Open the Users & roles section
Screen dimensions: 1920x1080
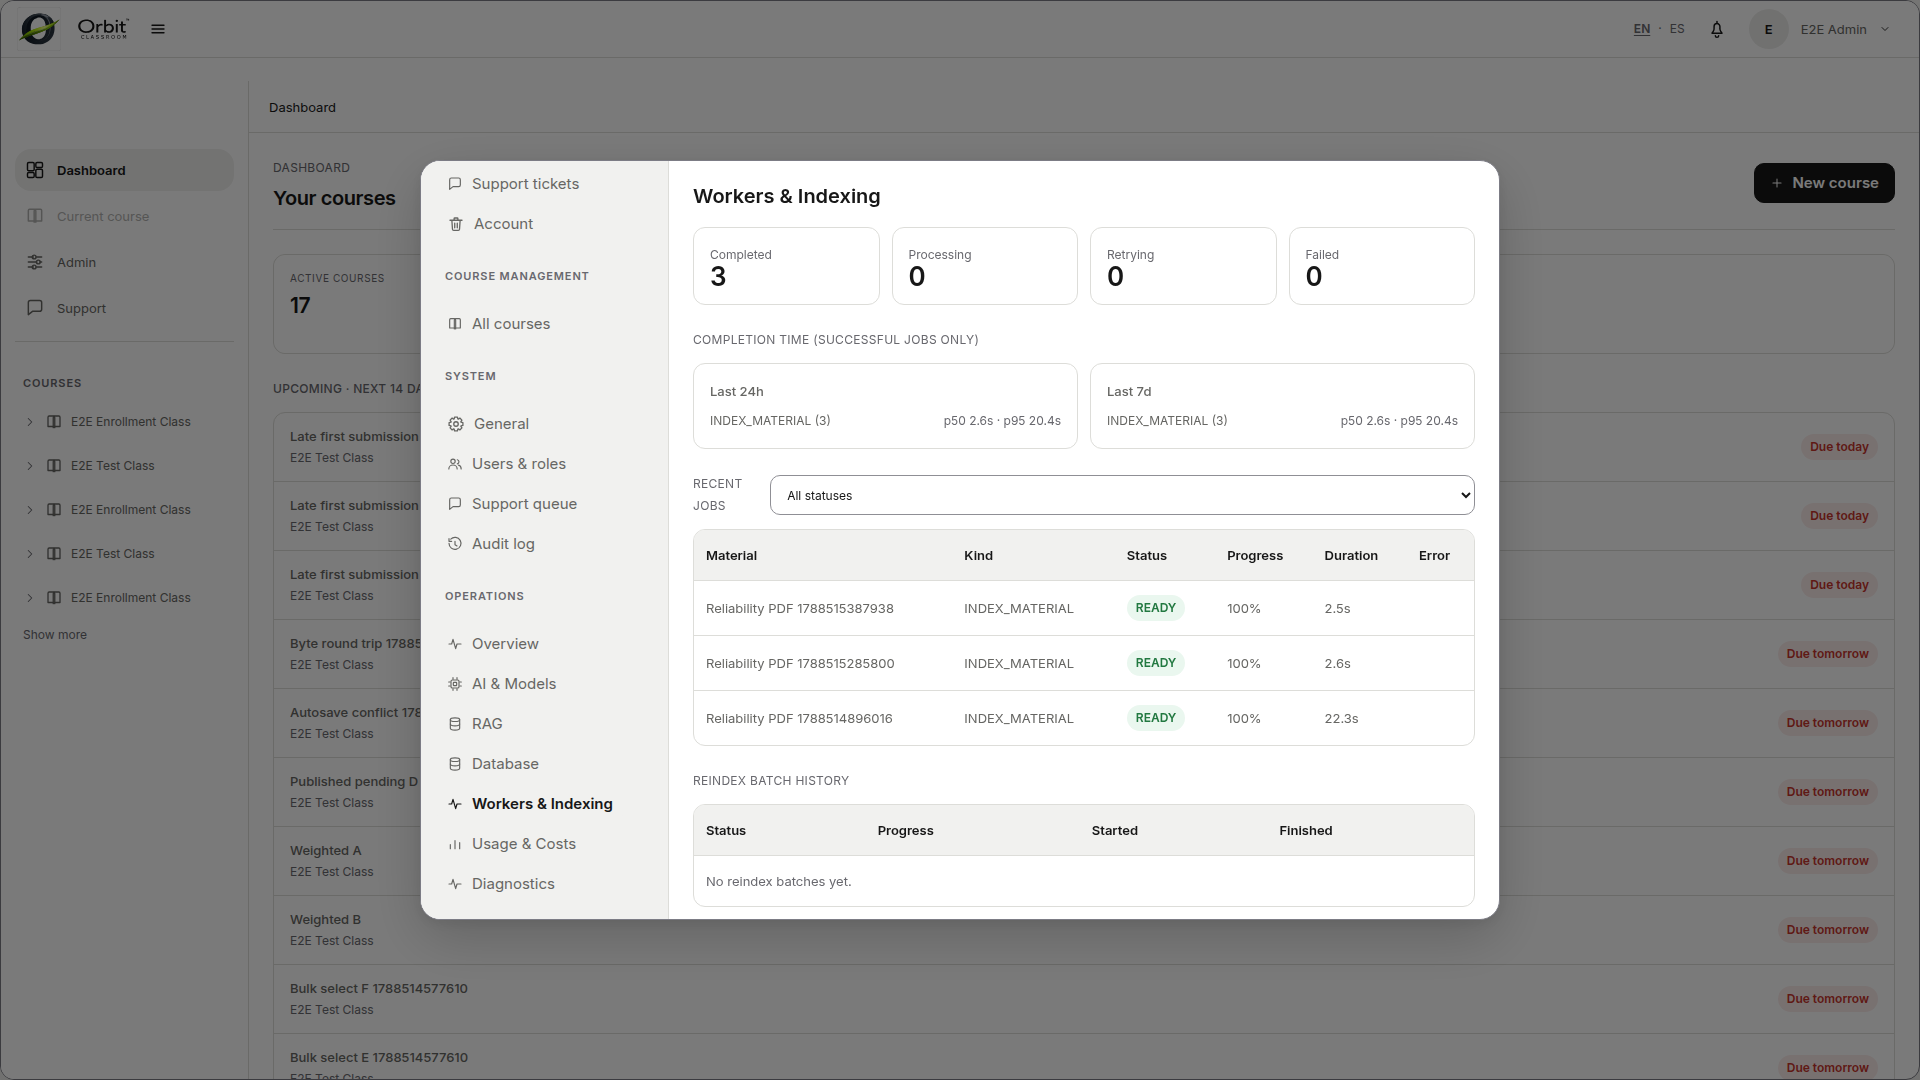pyautogui.click(x=519, y=464)
